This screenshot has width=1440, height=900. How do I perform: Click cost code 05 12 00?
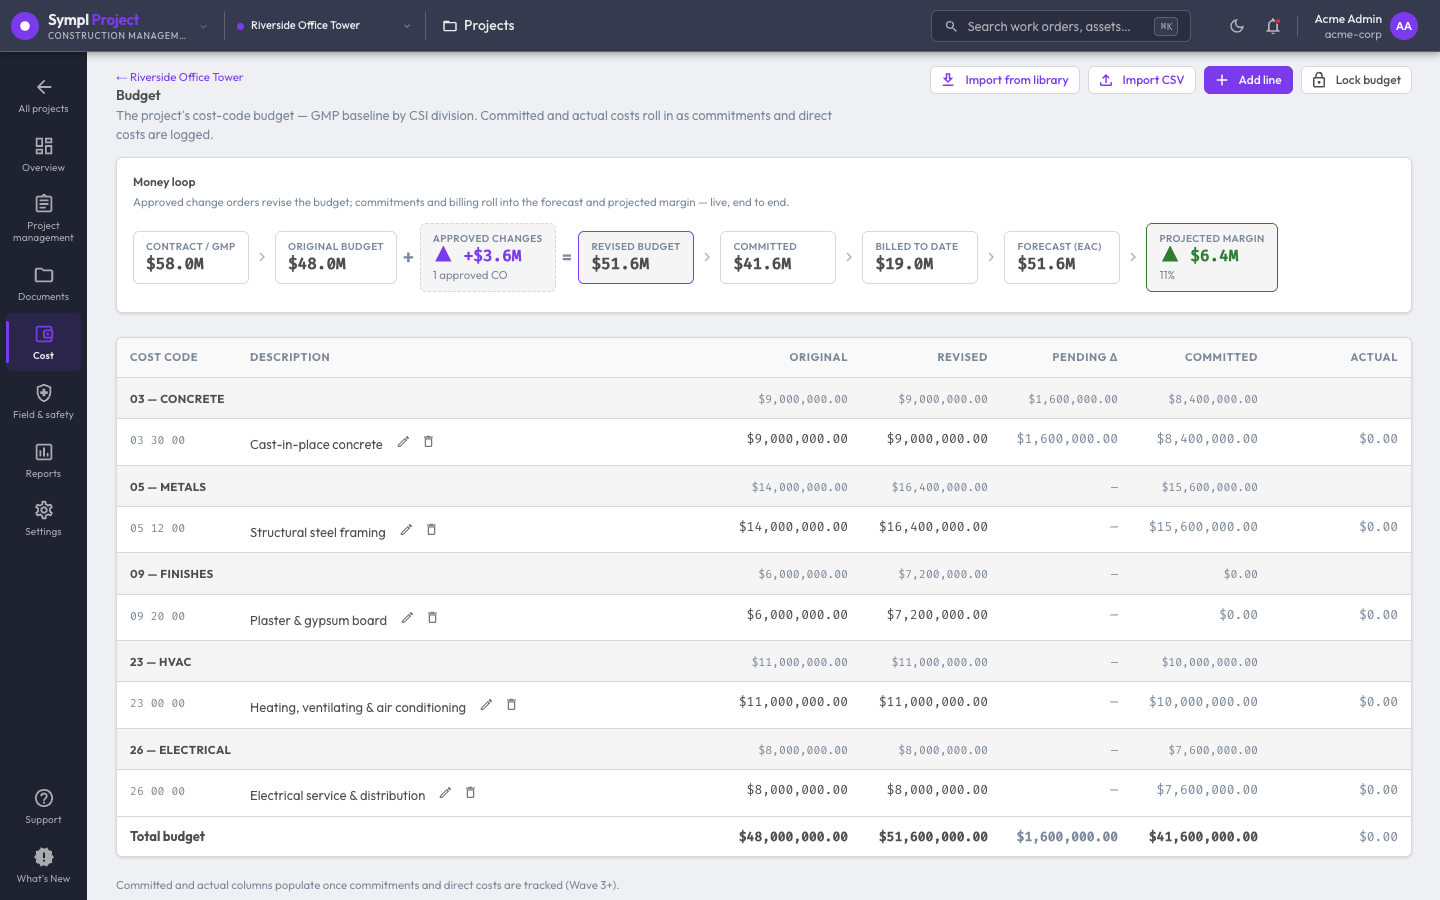158,528
